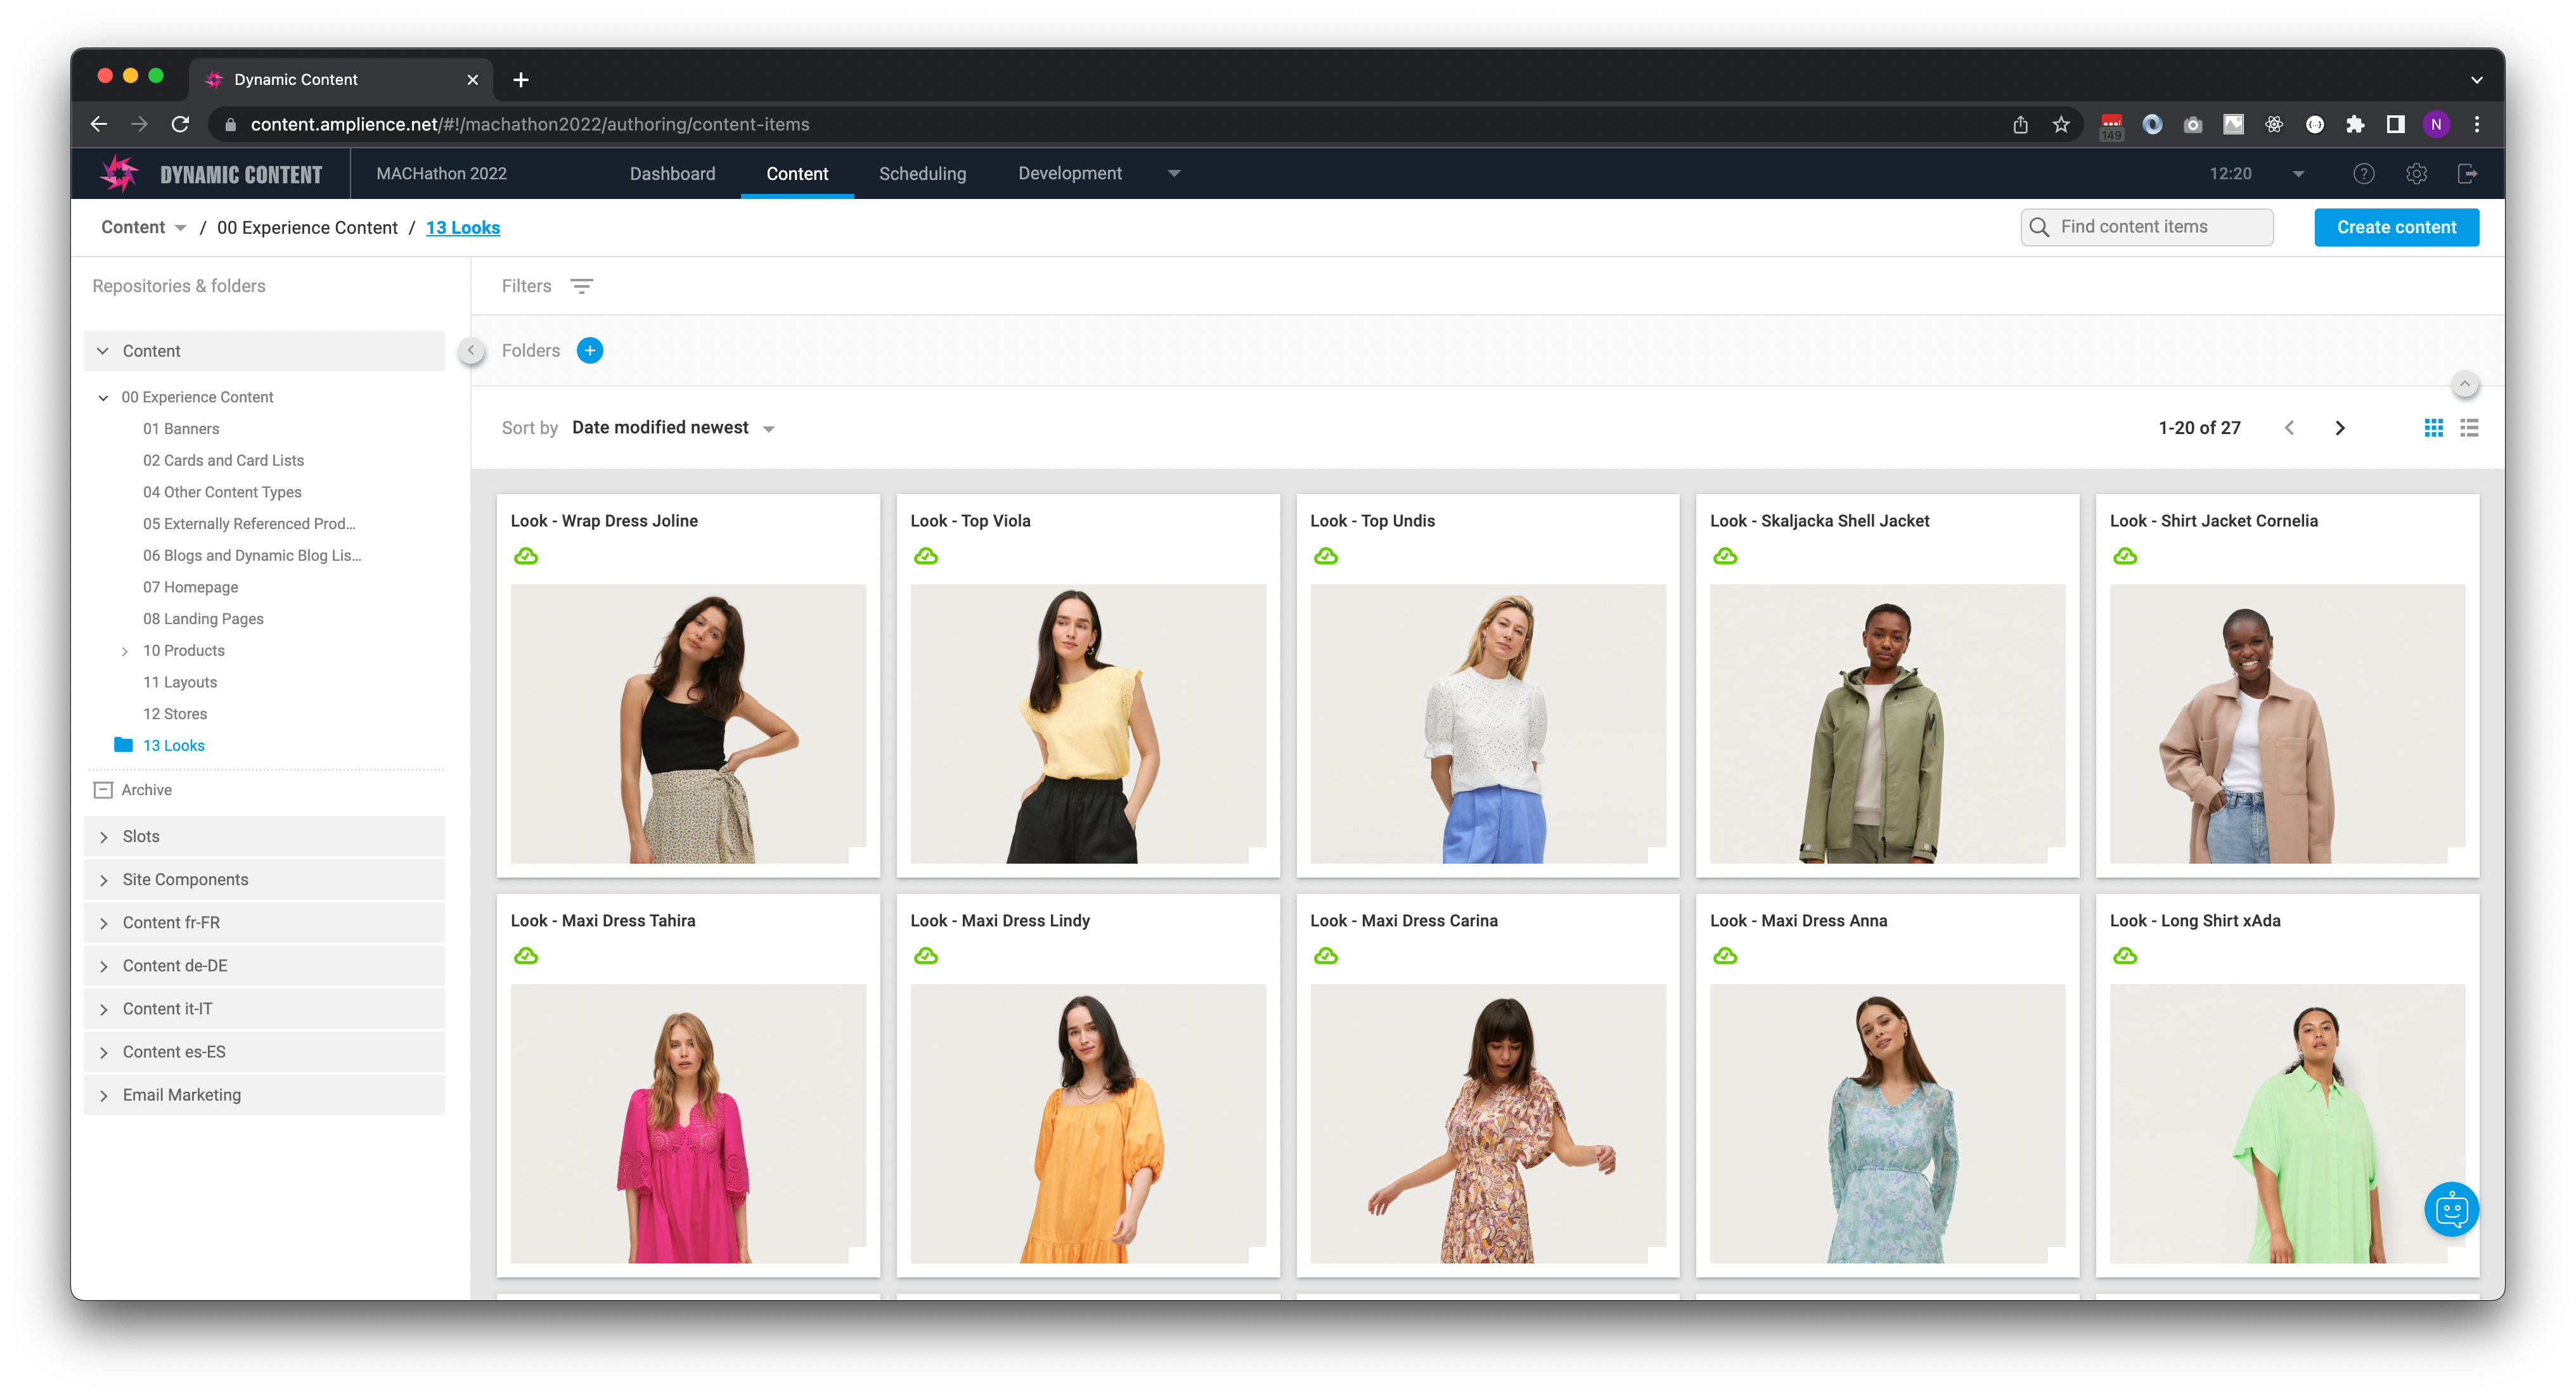Open the help question mark icon
The image size is (2576, 1394).
click(x=2364, y=173)
